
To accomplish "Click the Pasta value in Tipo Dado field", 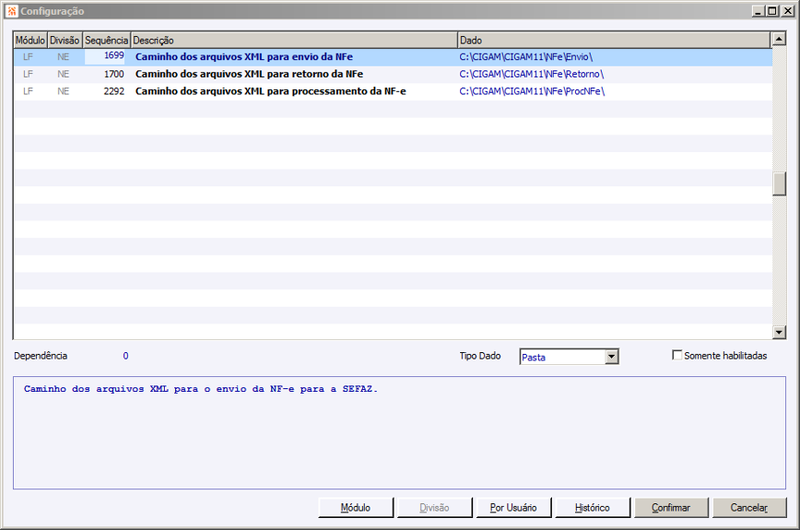I will [534, 357].
